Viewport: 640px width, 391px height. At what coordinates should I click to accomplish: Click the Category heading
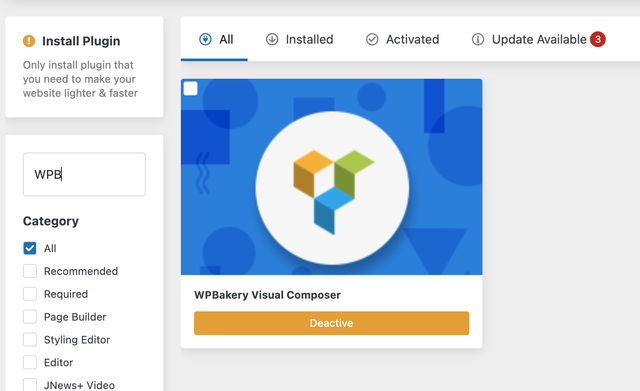tap(51, 221)
